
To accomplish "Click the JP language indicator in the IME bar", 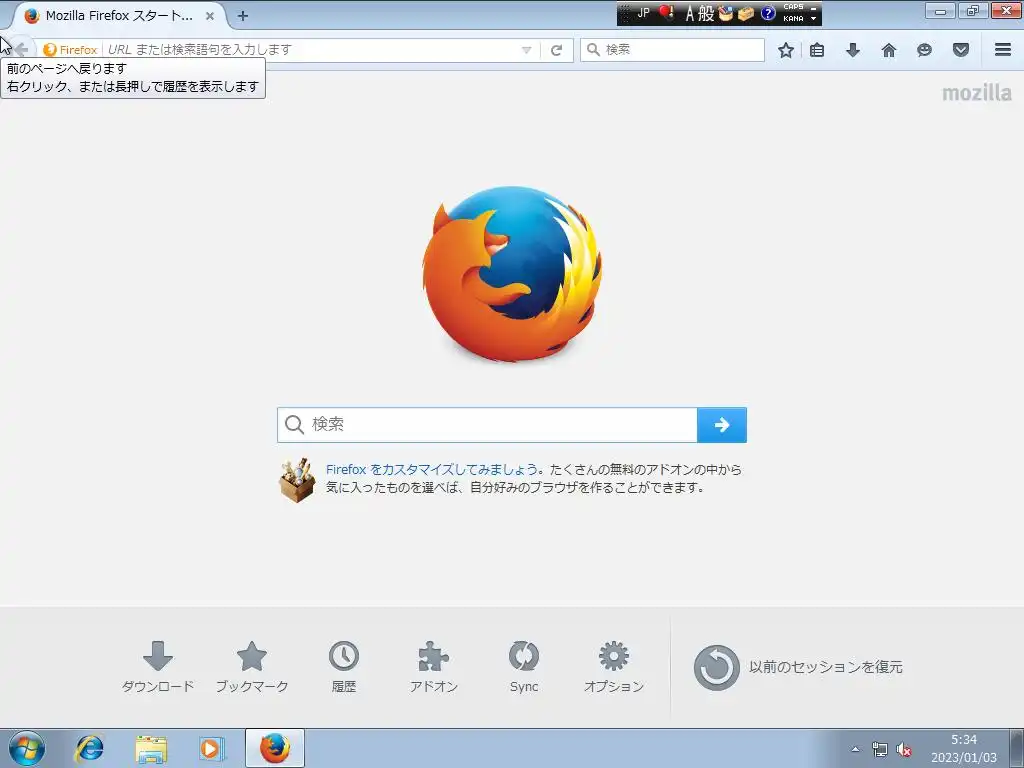I will tap(643, 13).
